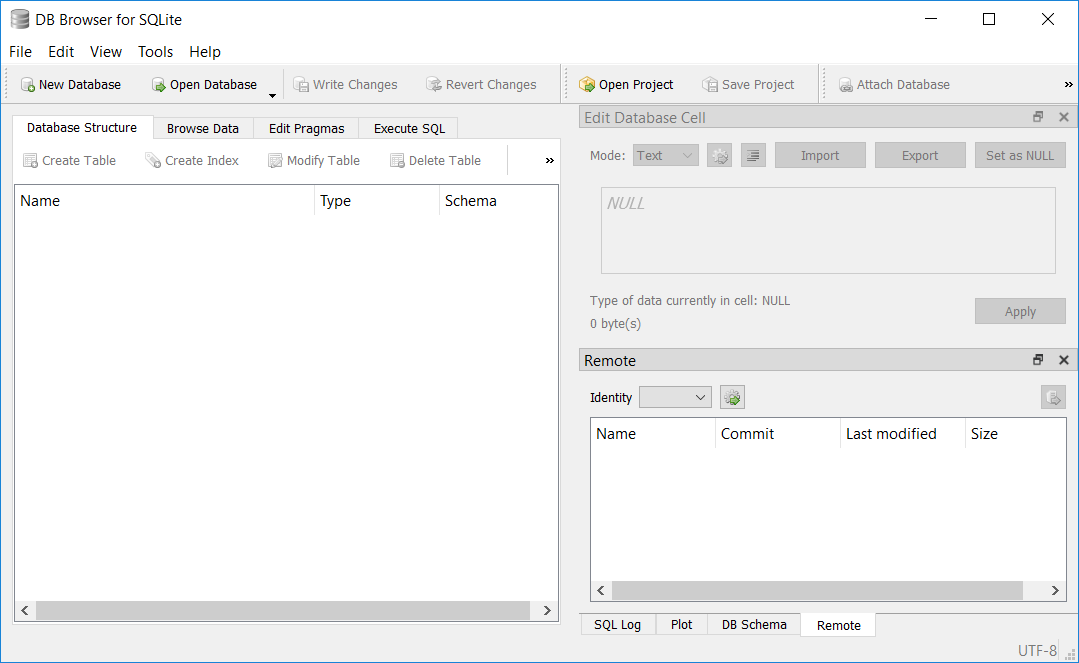Click the Write Changes toolbar icon
The height and width of the screenshot is (663, 1079).
pyautogui.click(x=301, y=85)
